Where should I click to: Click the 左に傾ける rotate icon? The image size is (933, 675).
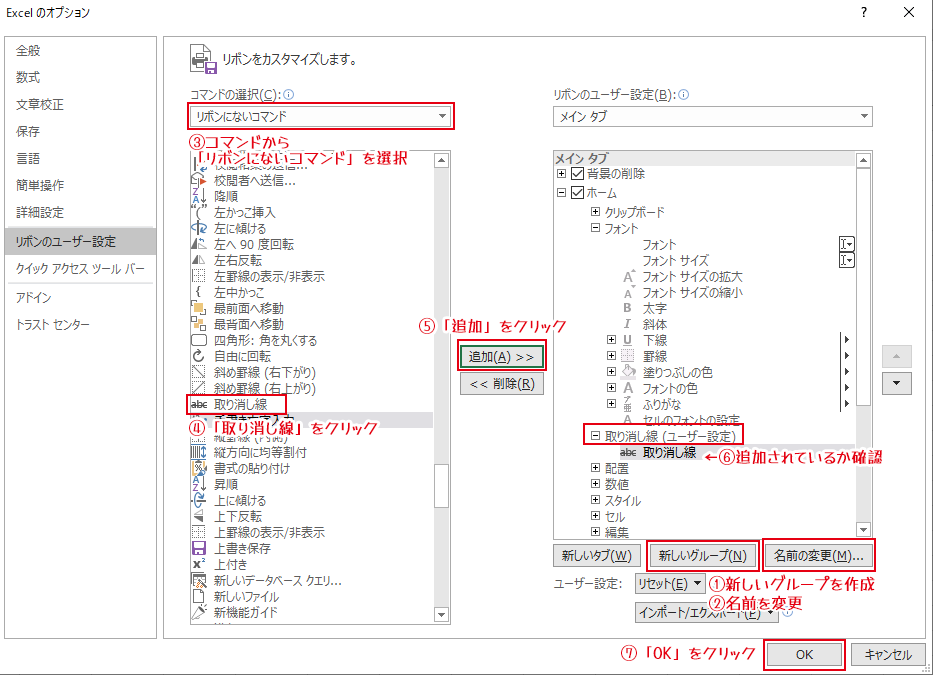click(199, 229)
